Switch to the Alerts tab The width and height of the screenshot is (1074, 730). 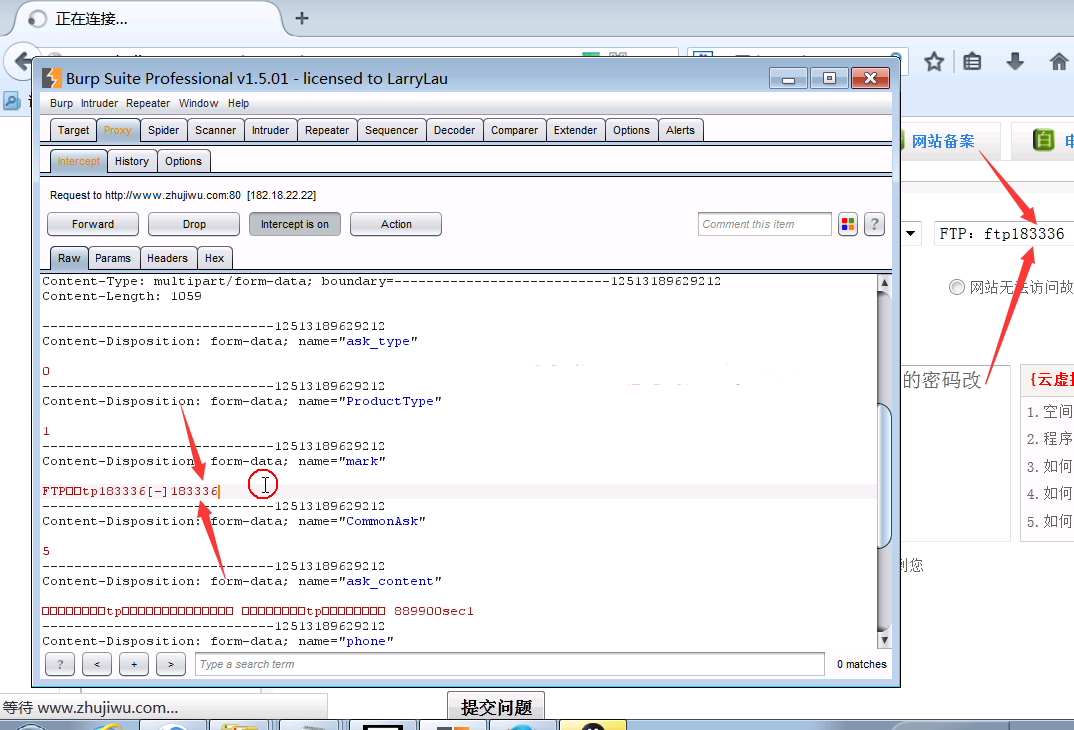tap(680, 130)
